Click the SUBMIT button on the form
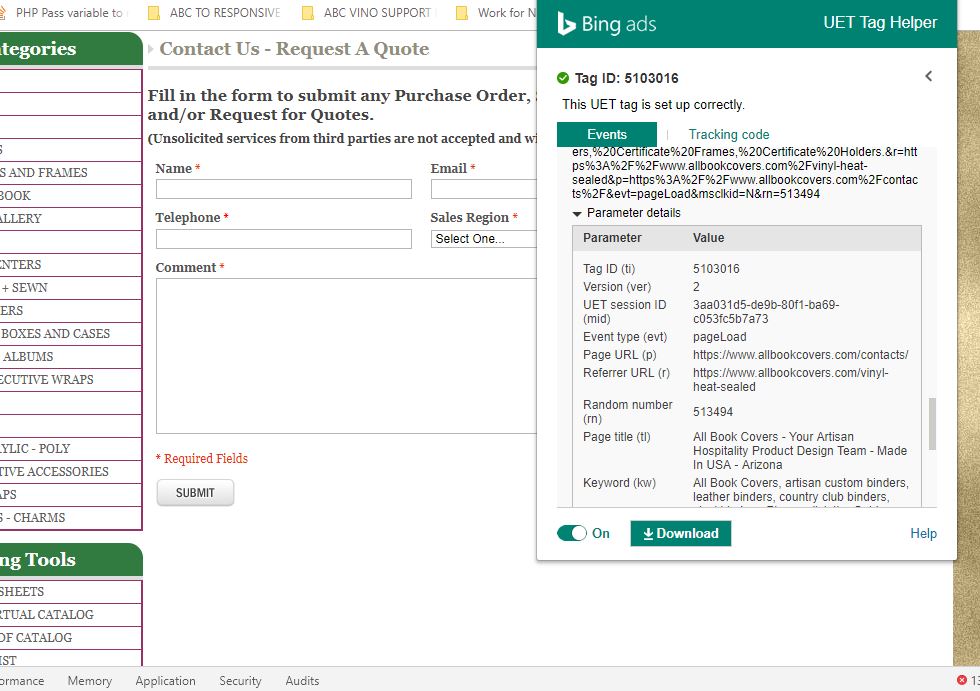Screen dimensions: 980x691 coord(195,492)
